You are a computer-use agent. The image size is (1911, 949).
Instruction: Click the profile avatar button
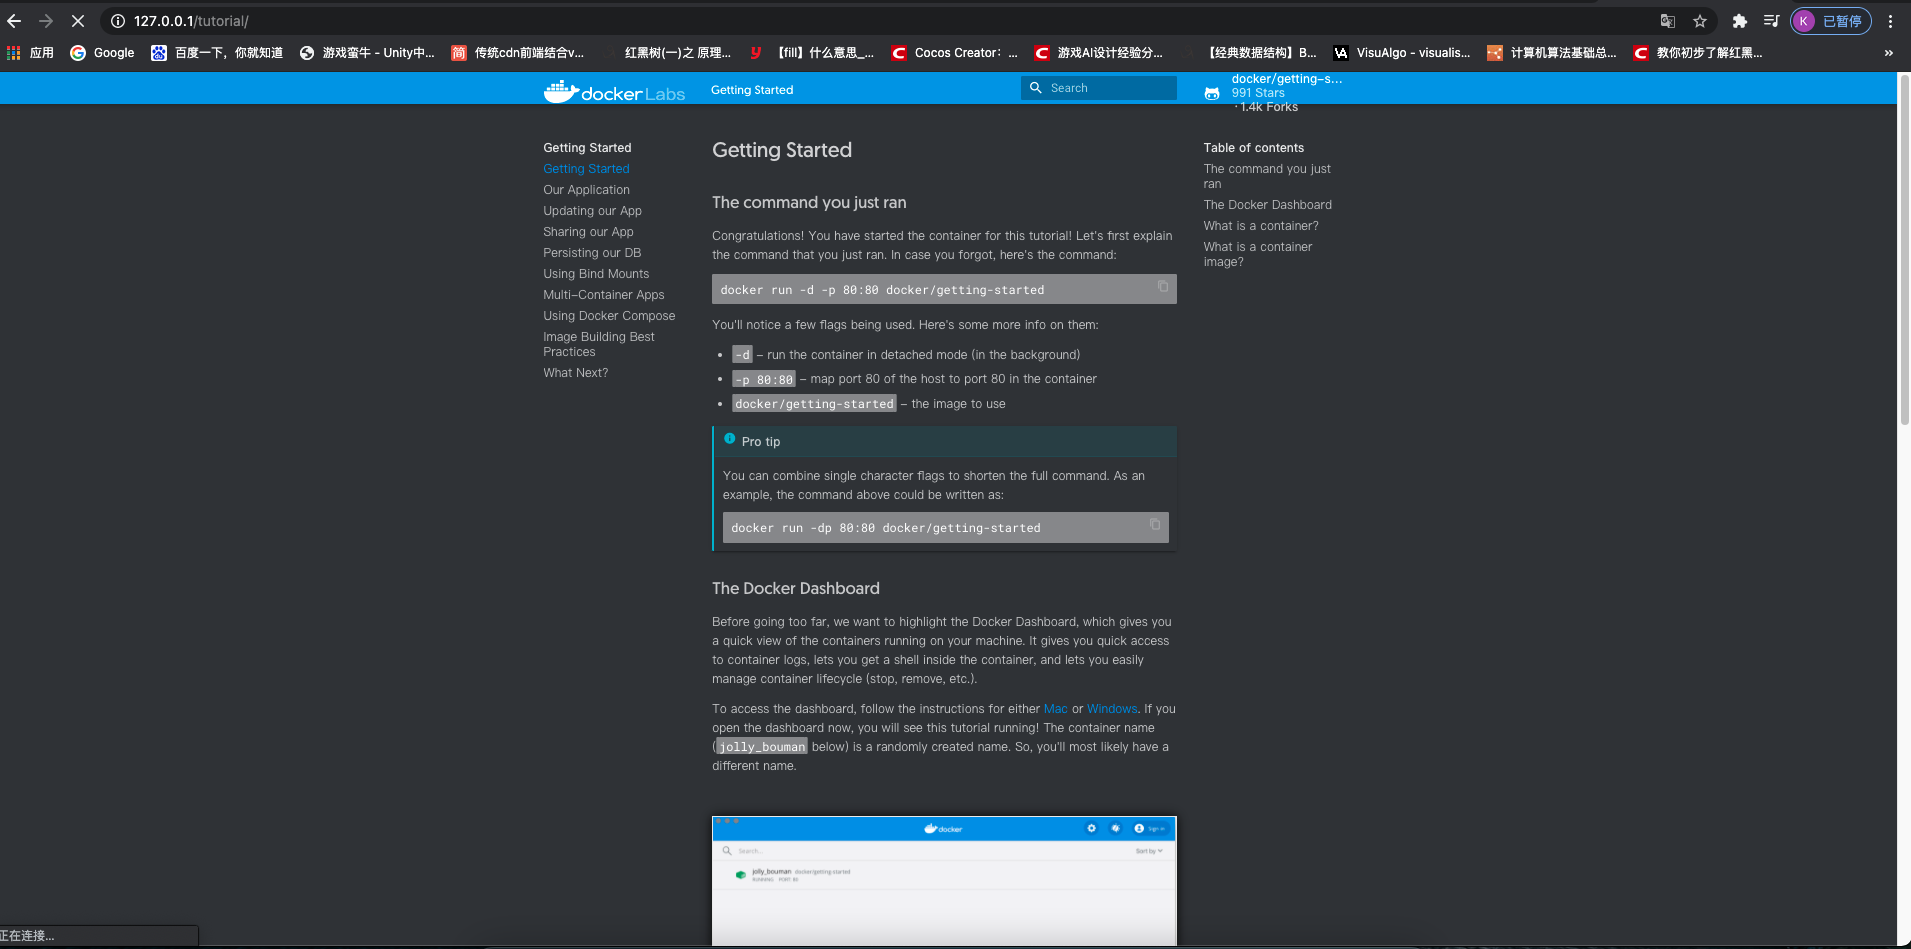tap(1830, 21)
